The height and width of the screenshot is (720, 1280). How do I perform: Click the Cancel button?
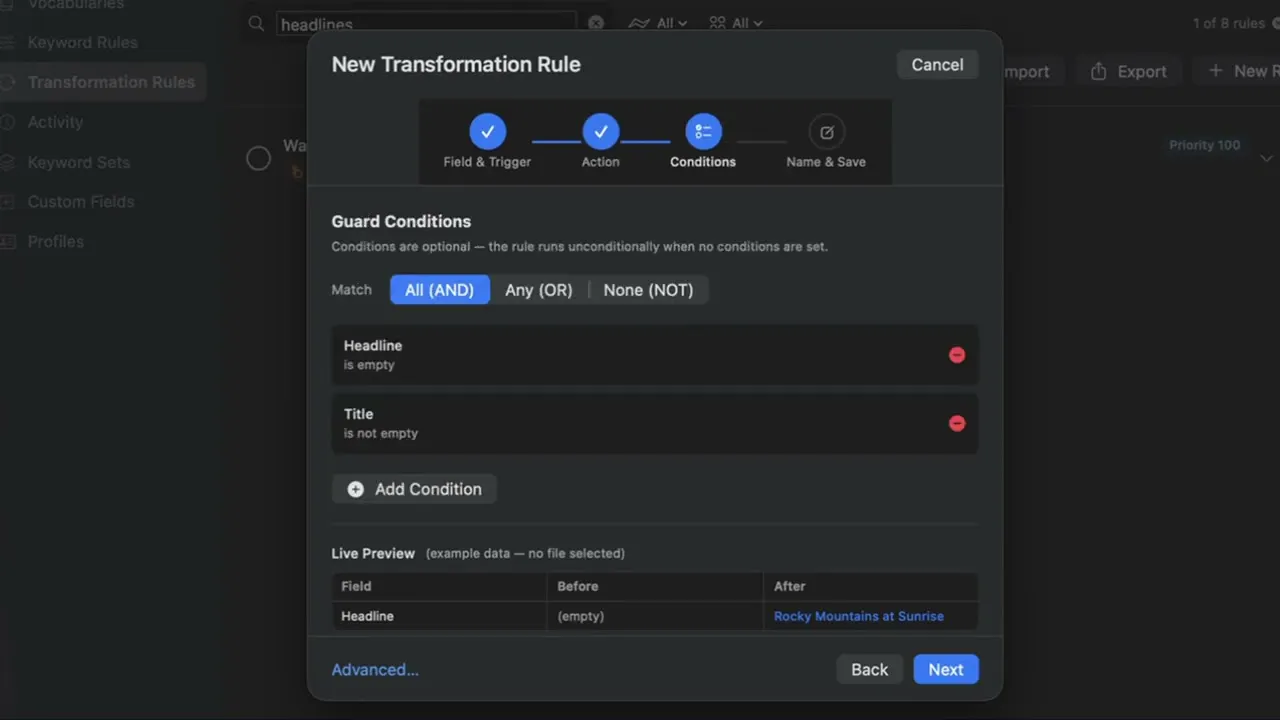click(937, 64)
